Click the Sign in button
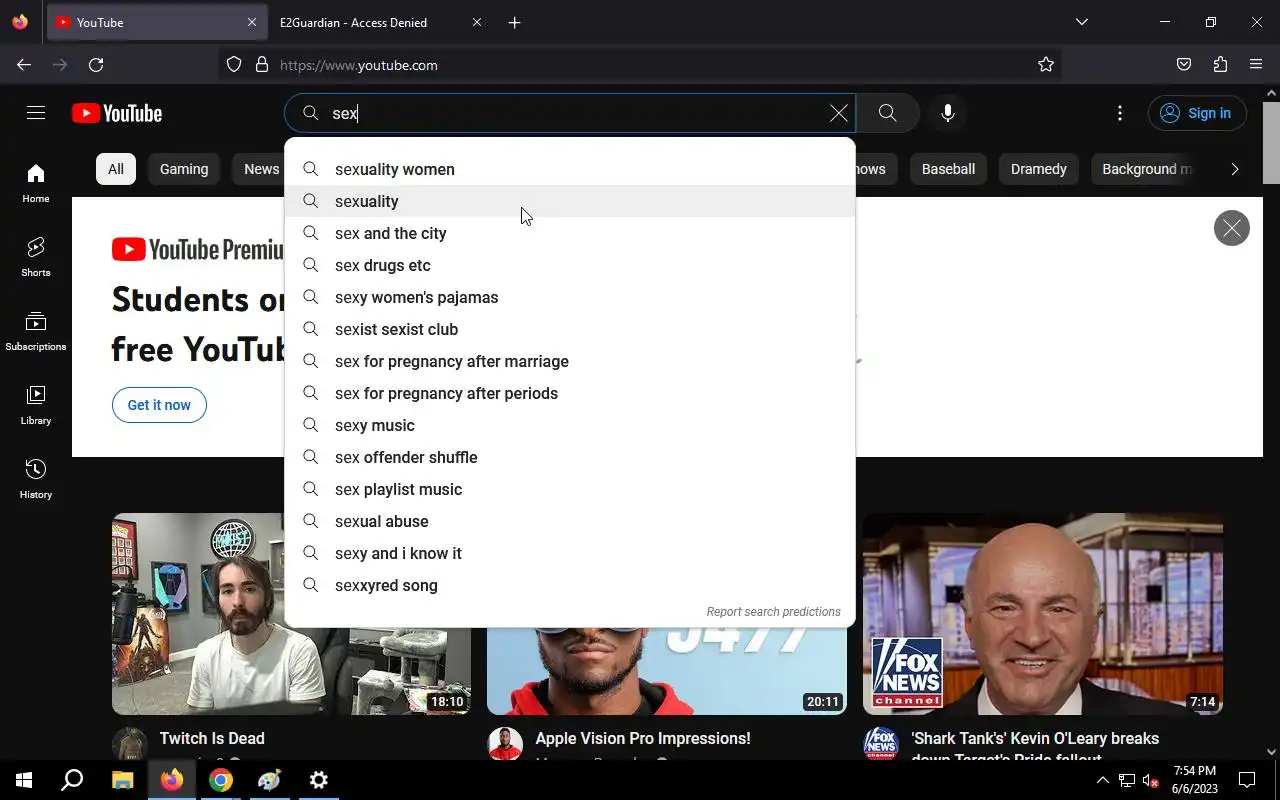Viewport: 1280px width, 800px height. pos(1197,113)
